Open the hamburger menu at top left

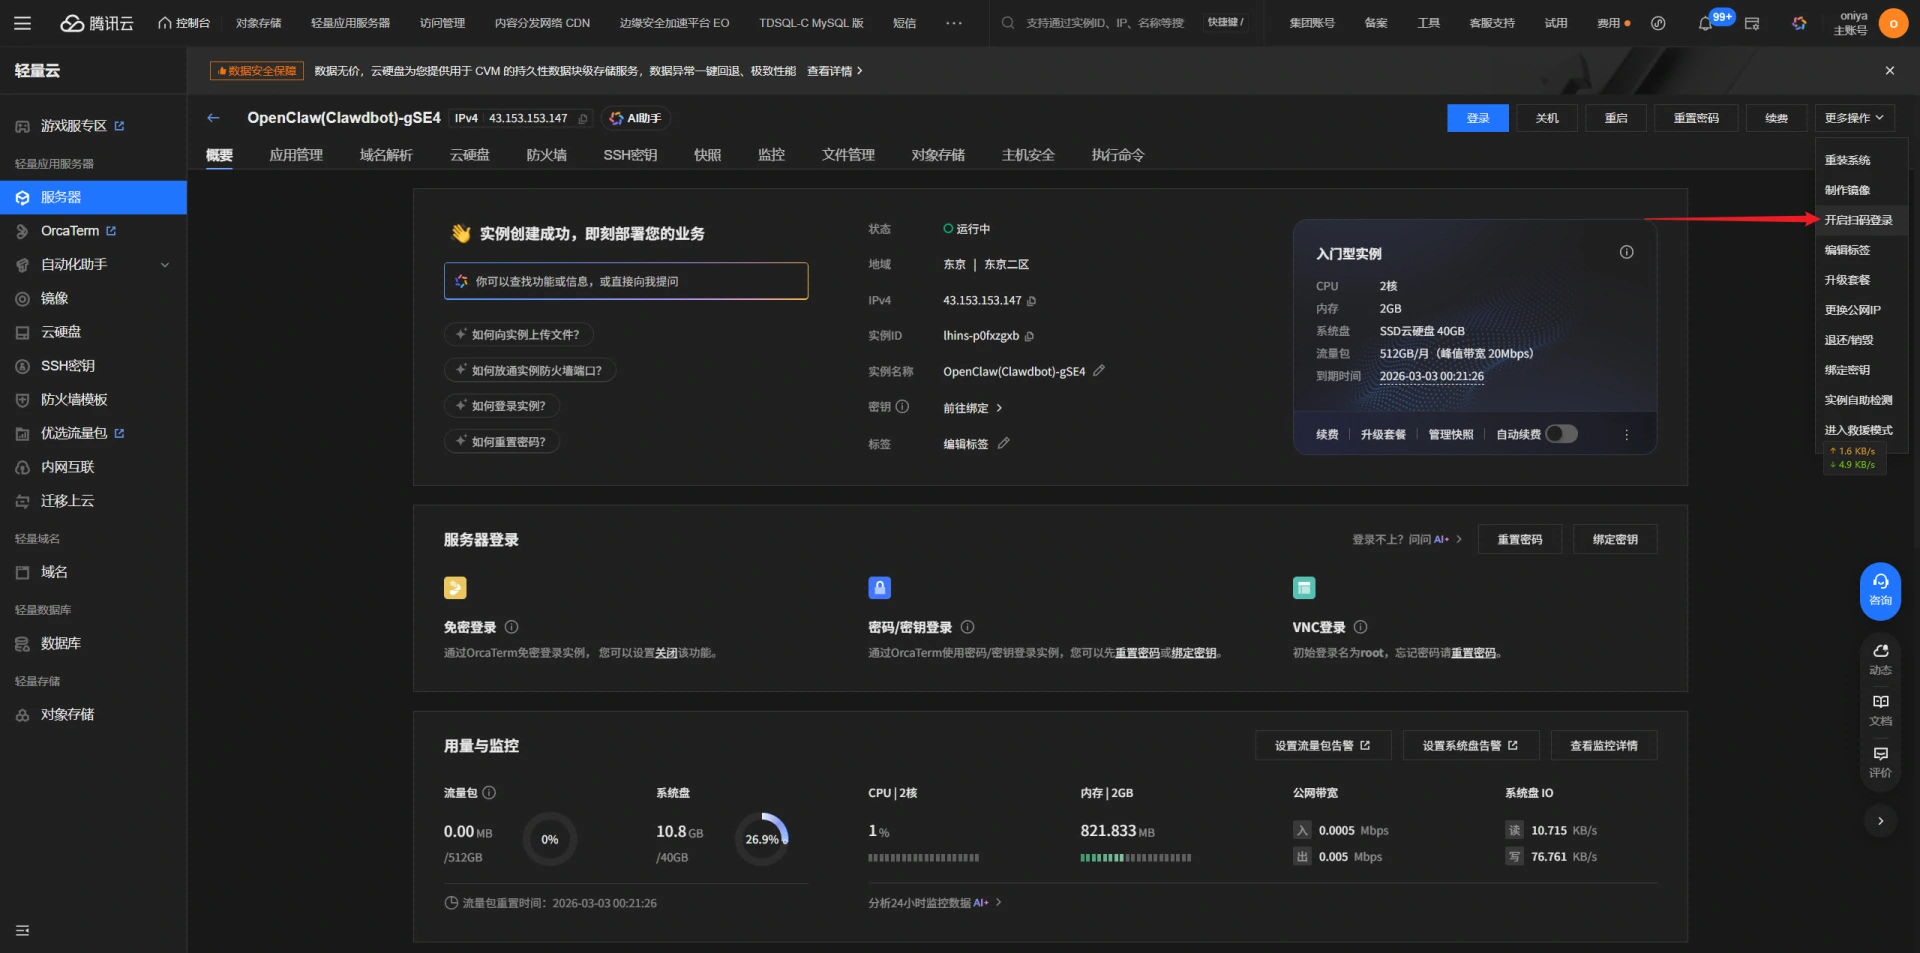click(x=22, y=23)
